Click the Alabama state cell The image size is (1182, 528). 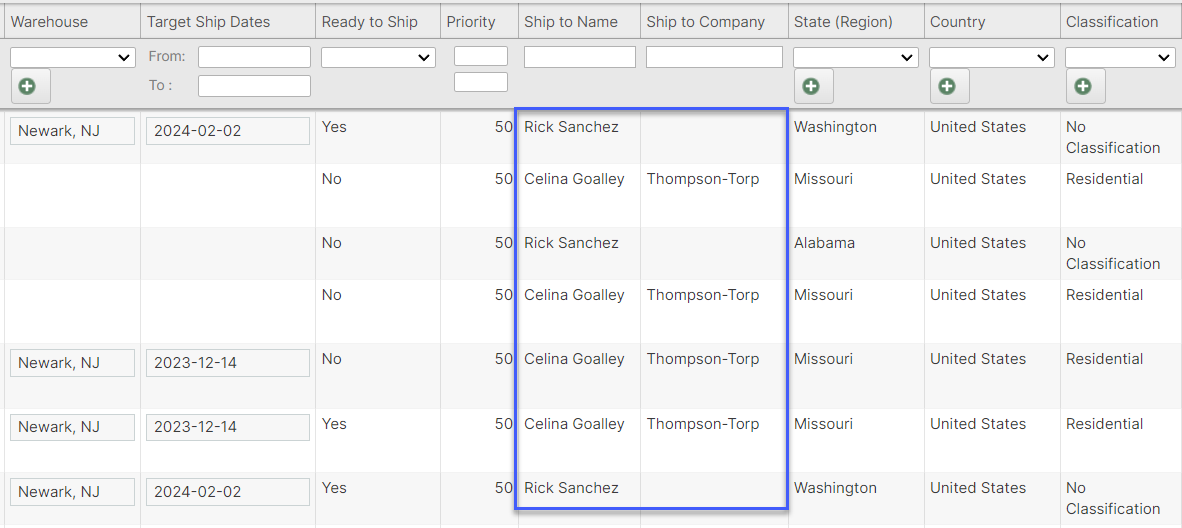tap(824, 243)
